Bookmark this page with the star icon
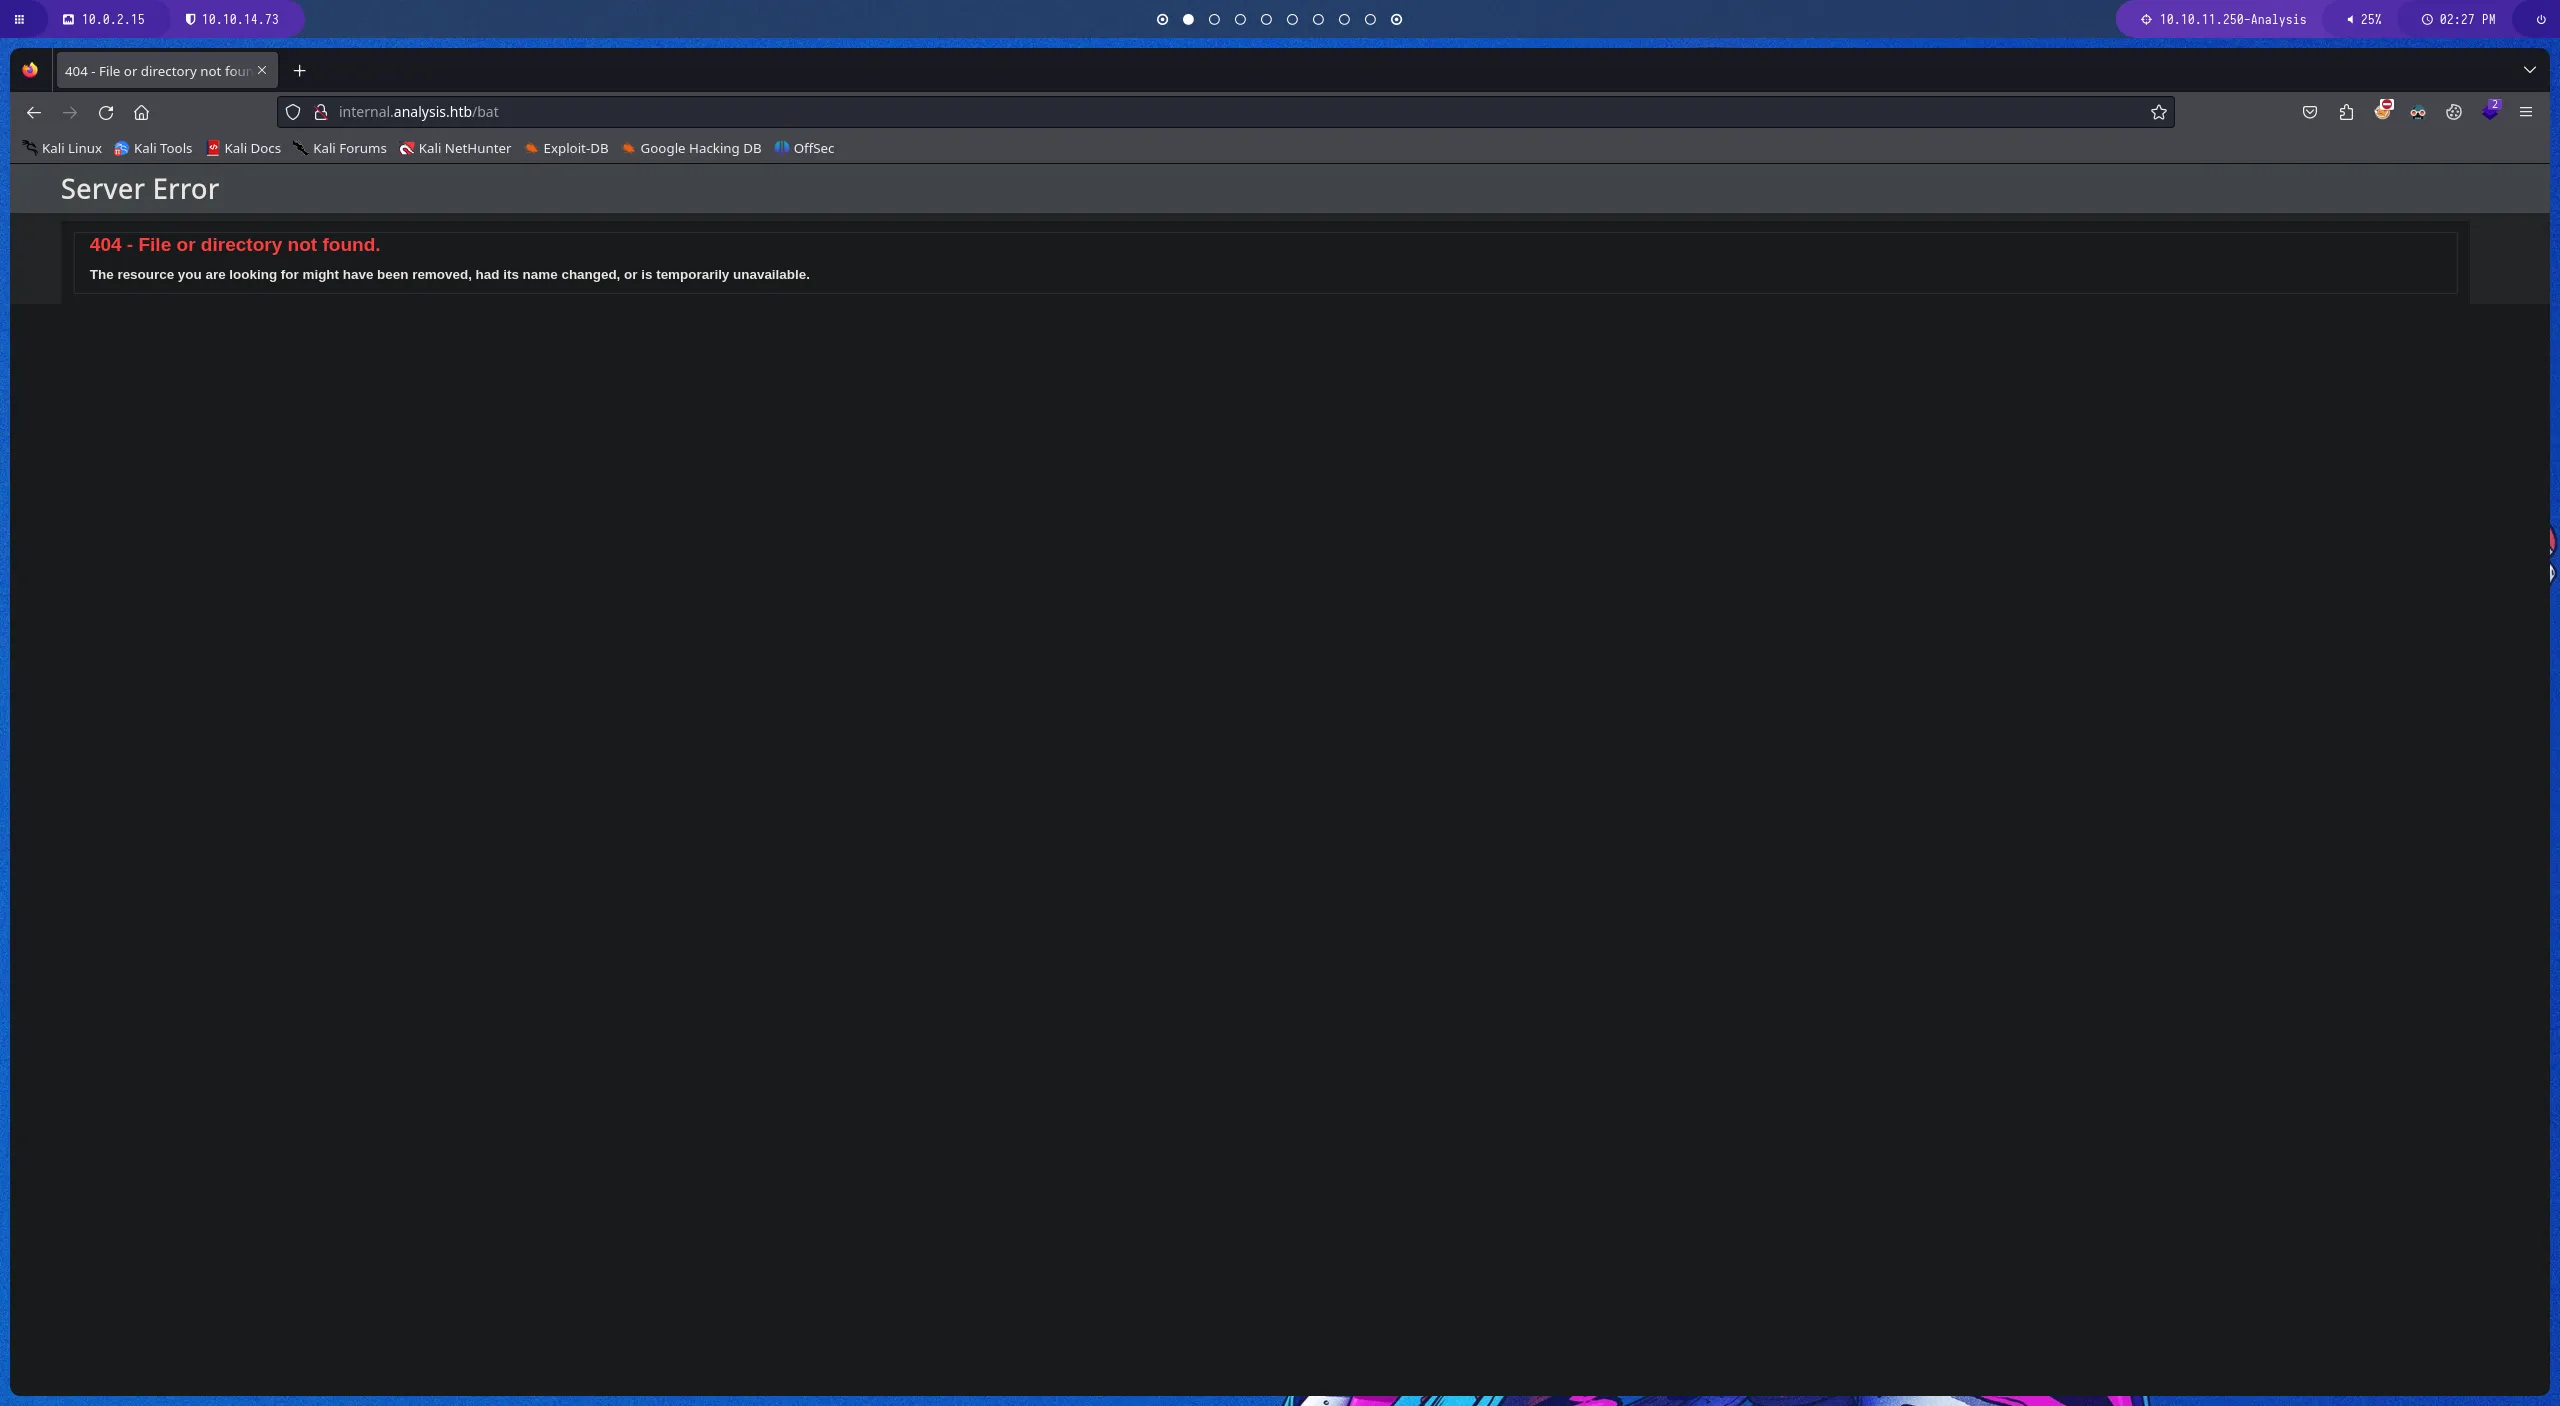 (x=2158, y=112)
